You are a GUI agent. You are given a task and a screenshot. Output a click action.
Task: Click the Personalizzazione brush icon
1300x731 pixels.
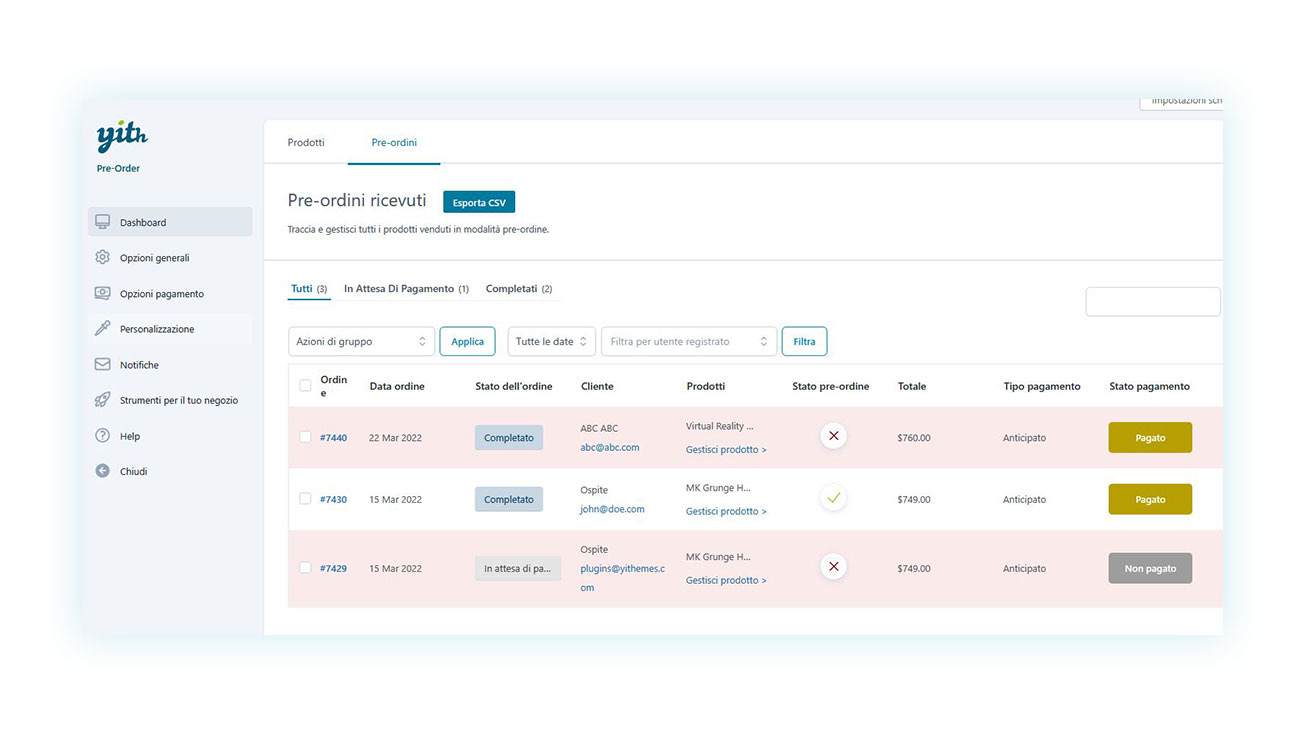102,329
